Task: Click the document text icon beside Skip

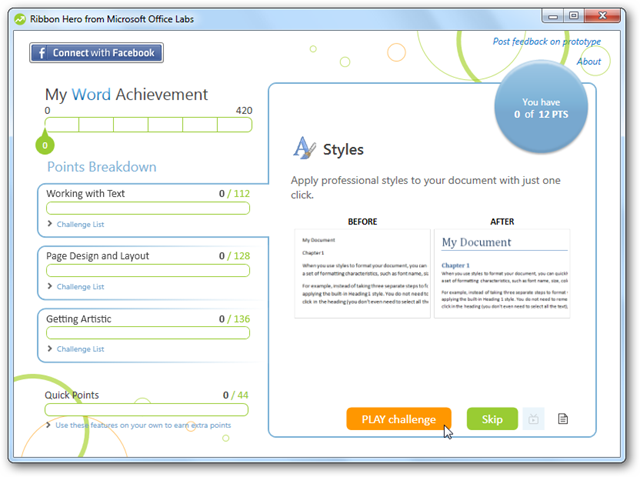Action: pyautogui.click(x=563, y=419)
